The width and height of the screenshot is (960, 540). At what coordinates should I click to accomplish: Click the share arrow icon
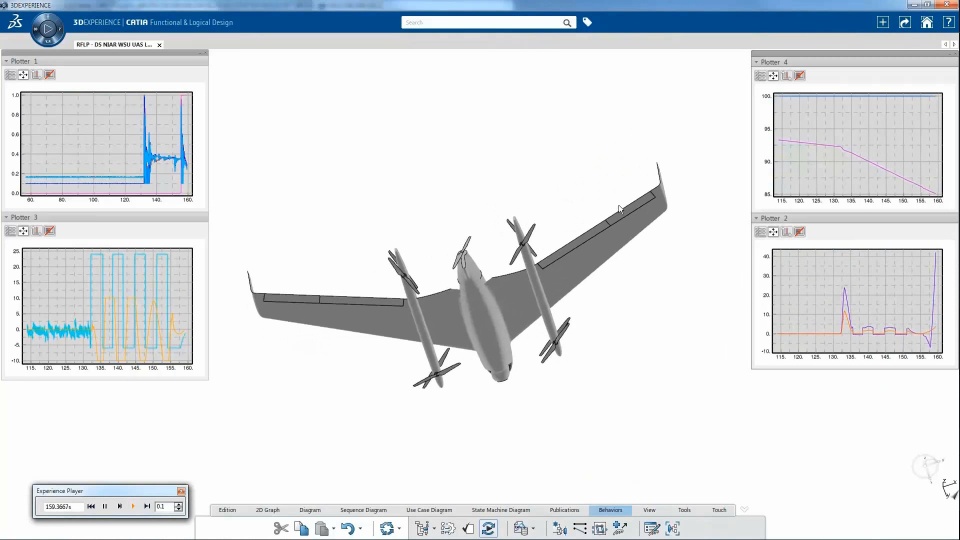(x=904, y=22)
